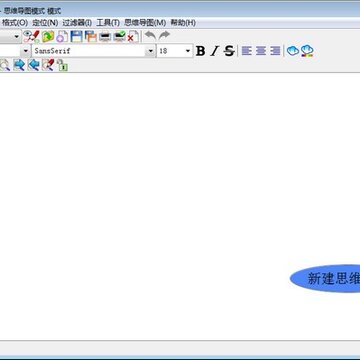Redo the last undone action
The height and width of the screenshot is (360, 360).
pos(164,35)
